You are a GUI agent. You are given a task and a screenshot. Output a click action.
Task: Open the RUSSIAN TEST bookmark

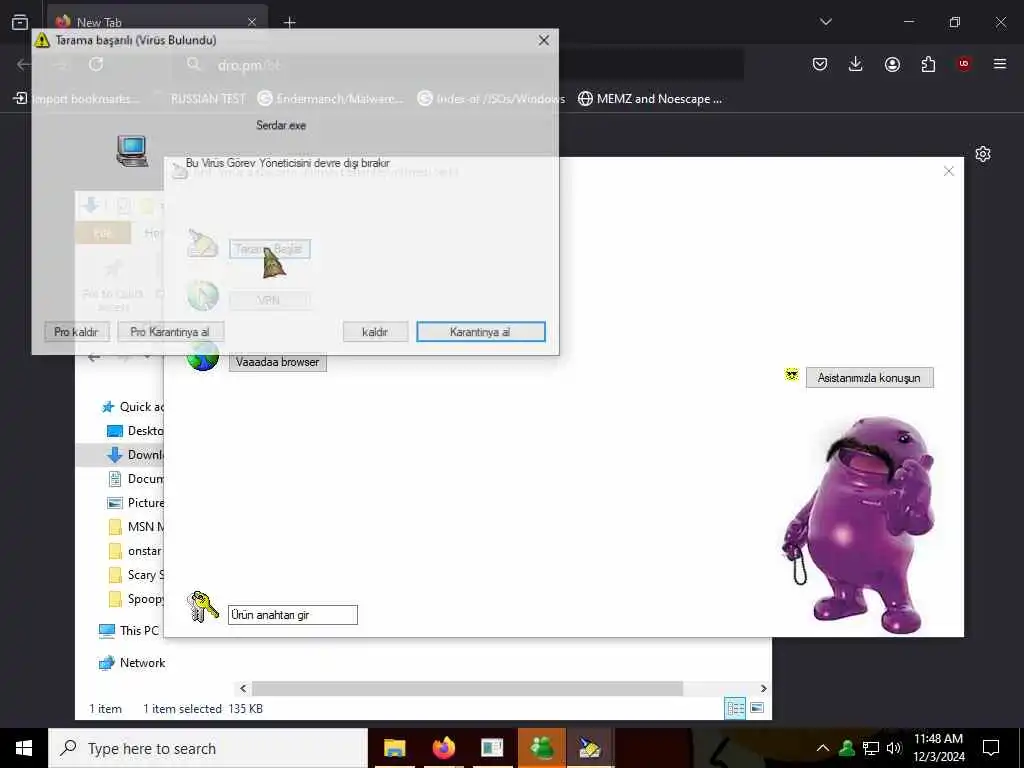point(208,99)
